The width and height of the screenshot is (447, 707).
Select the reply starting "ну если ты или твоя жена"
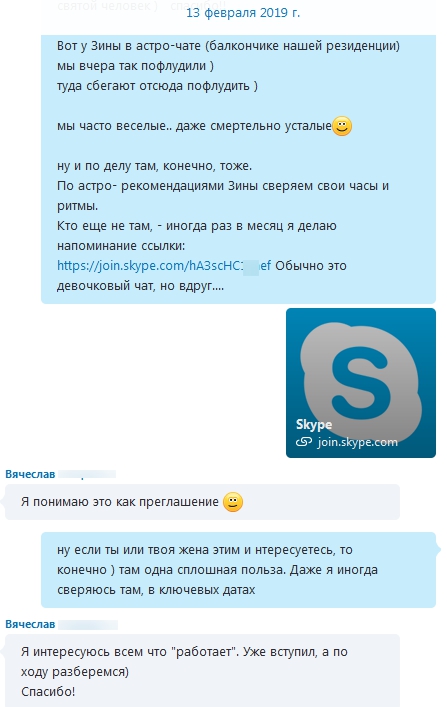pos(238,570)
